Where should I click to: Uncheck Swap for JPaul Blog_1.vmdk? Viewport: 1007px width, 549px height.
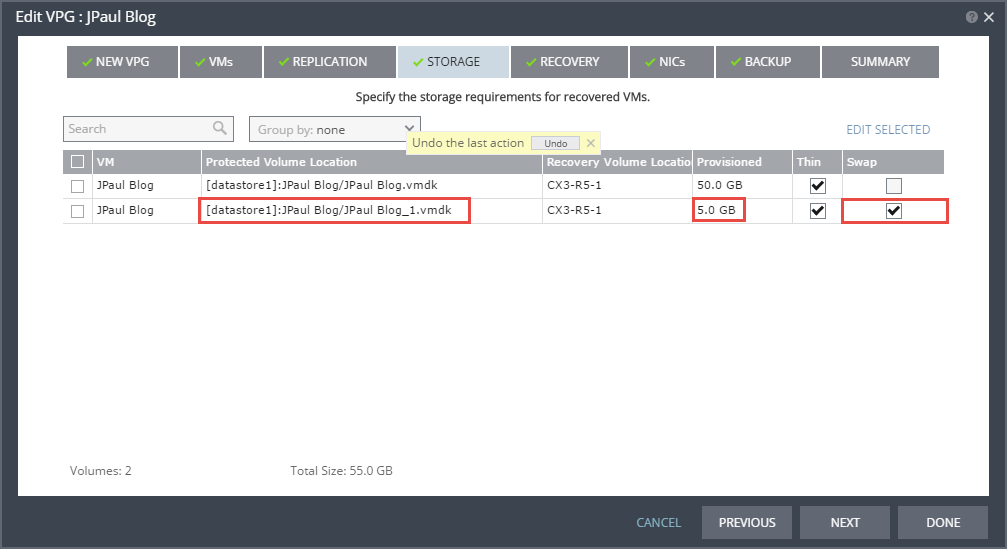[x=894, y=211]
